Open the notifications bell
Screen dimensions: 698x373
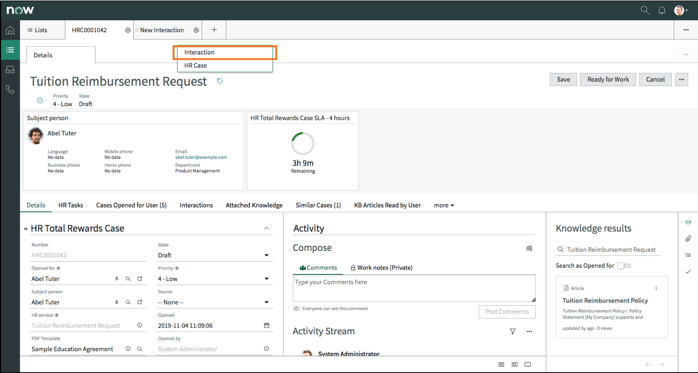662,10
